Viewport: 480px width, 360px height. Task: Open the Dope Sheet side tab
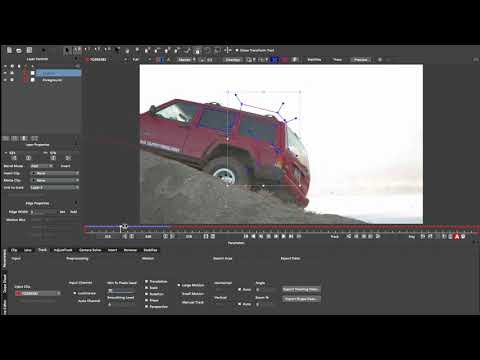pos(5,284)
